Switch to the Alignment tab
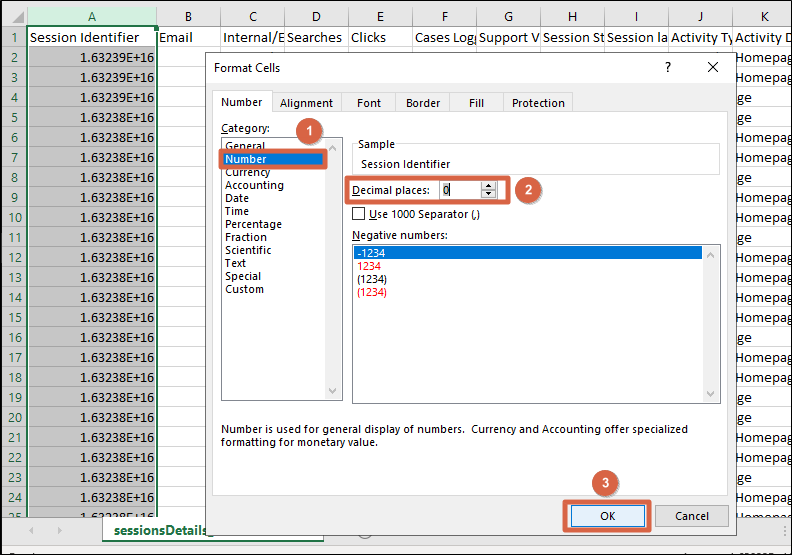The image size is (792, 555). click(x=306, y=103)
